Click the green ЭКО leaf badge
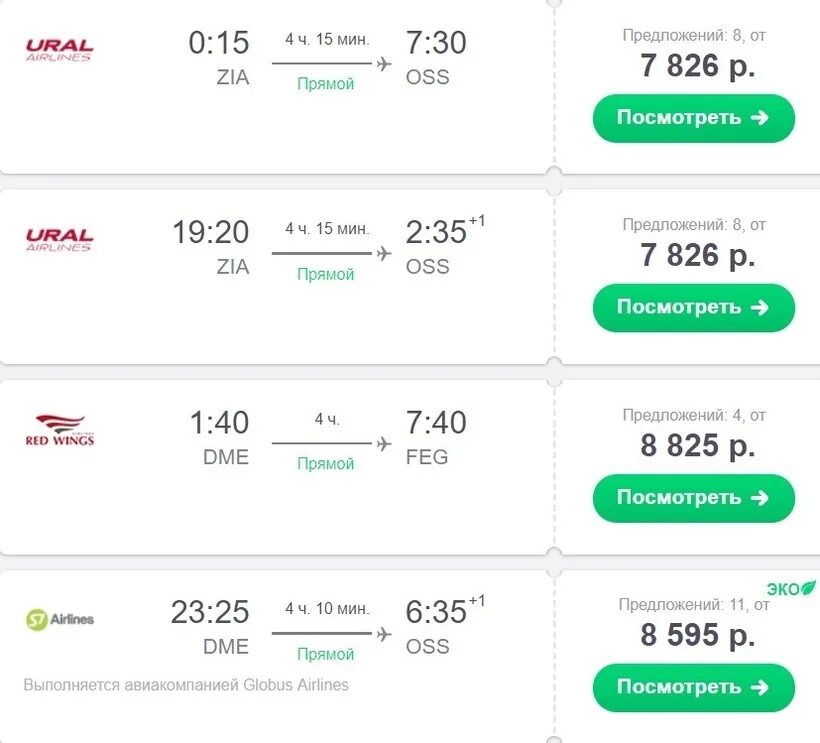Screen dimensions: 820x743 [x=791, y=589]
